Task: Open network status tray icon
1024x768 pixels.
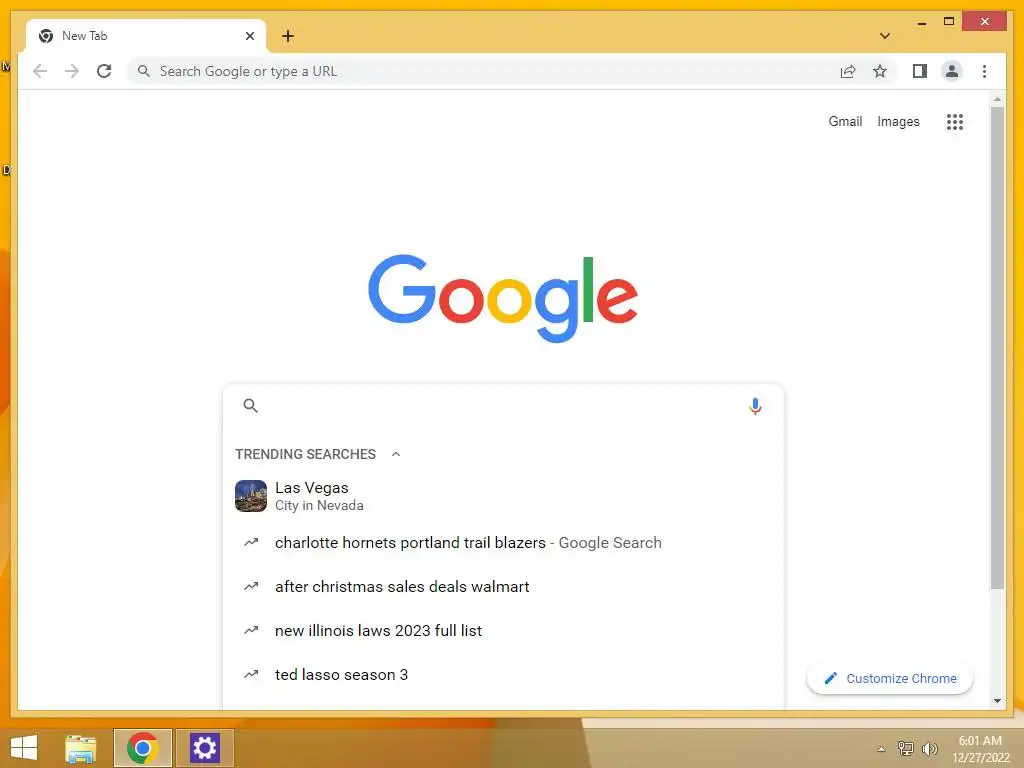Action: (x=905, y=748)
